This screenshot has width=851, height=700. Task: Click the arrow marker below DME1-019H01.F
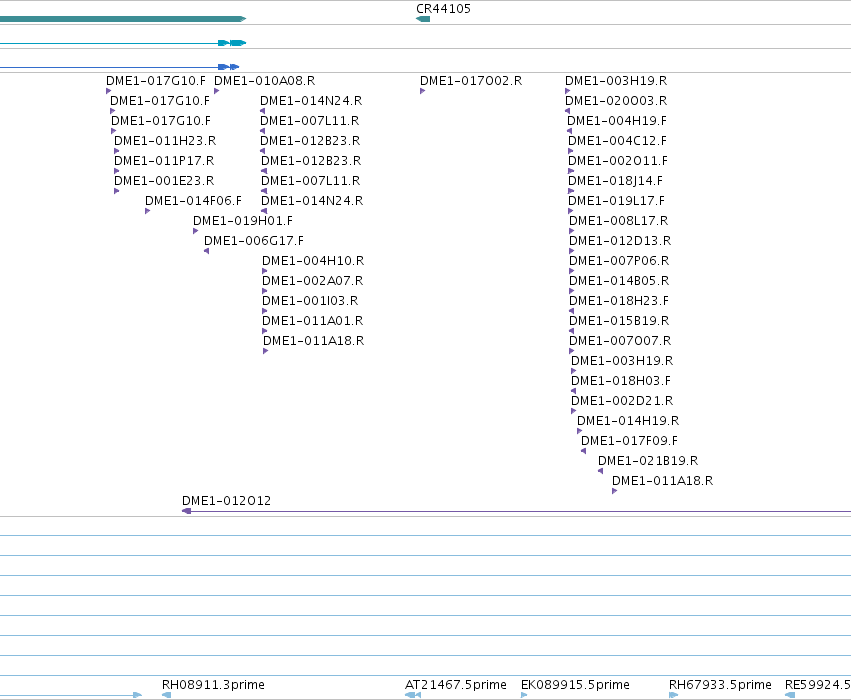[196, 231]
